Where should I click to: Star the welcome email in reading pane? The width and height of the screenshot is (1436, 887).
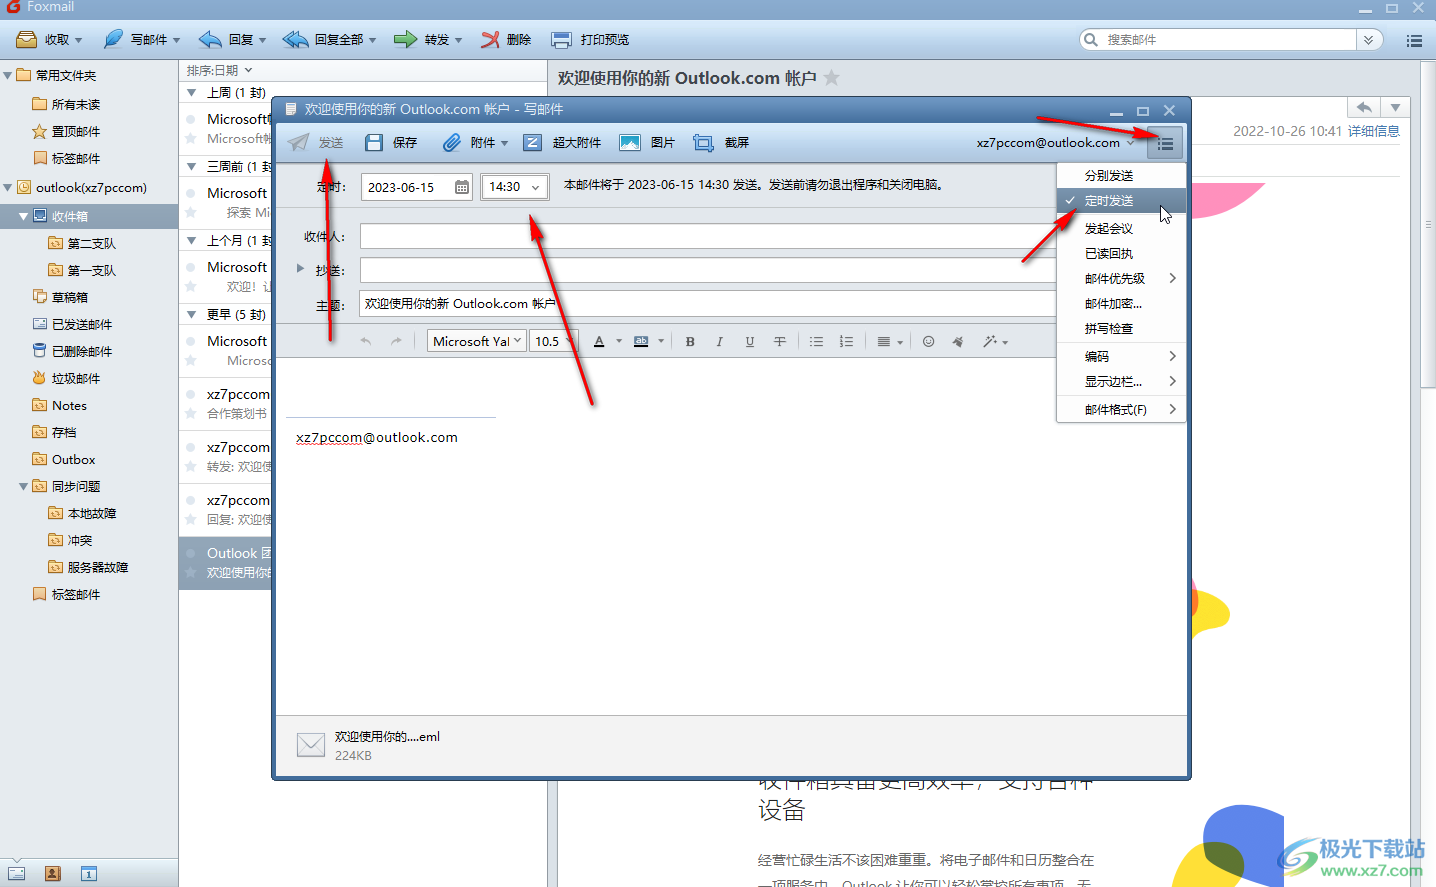(832, 78)
